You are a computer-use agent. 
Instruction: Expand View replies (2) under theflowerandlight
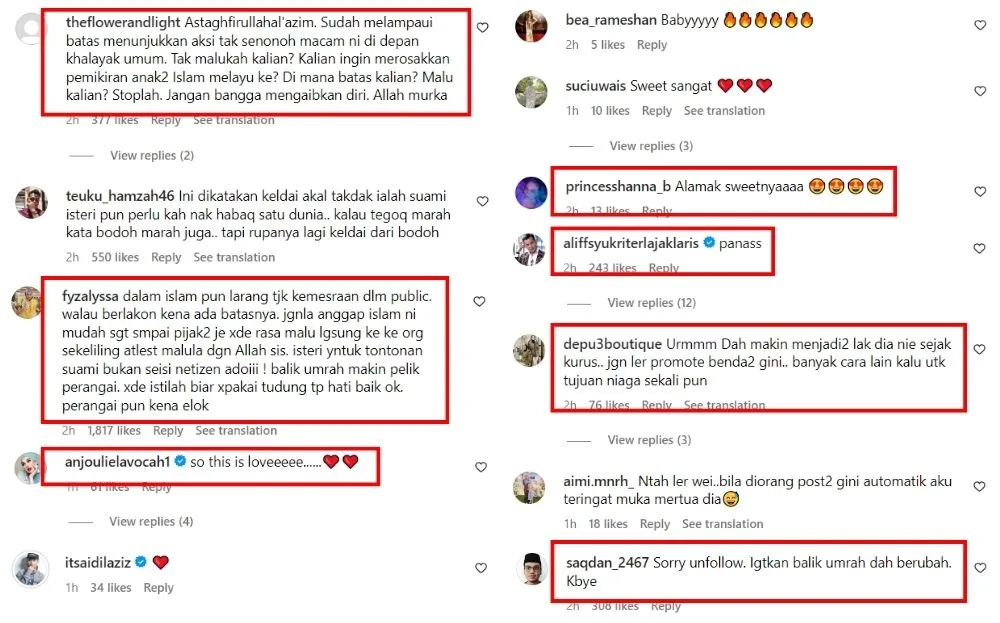(152, 156)
